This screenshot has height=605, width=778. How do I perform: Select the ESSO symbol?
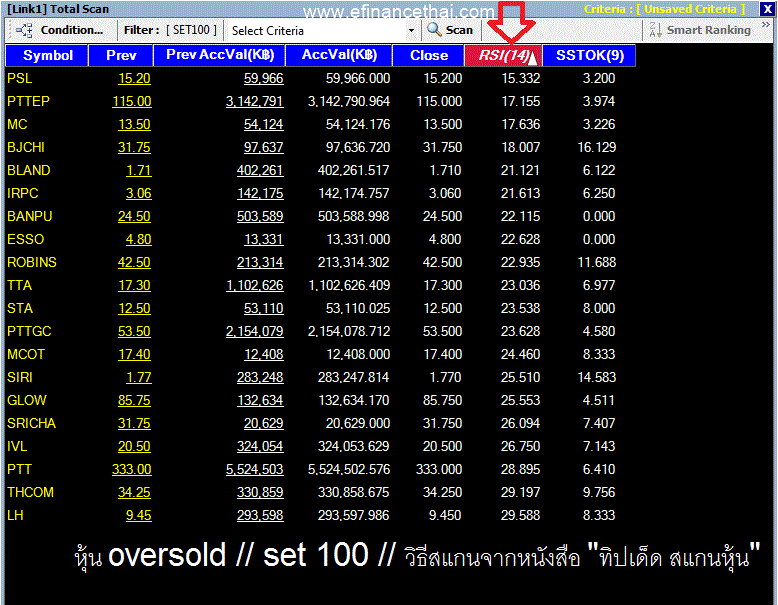click(26, 239)
